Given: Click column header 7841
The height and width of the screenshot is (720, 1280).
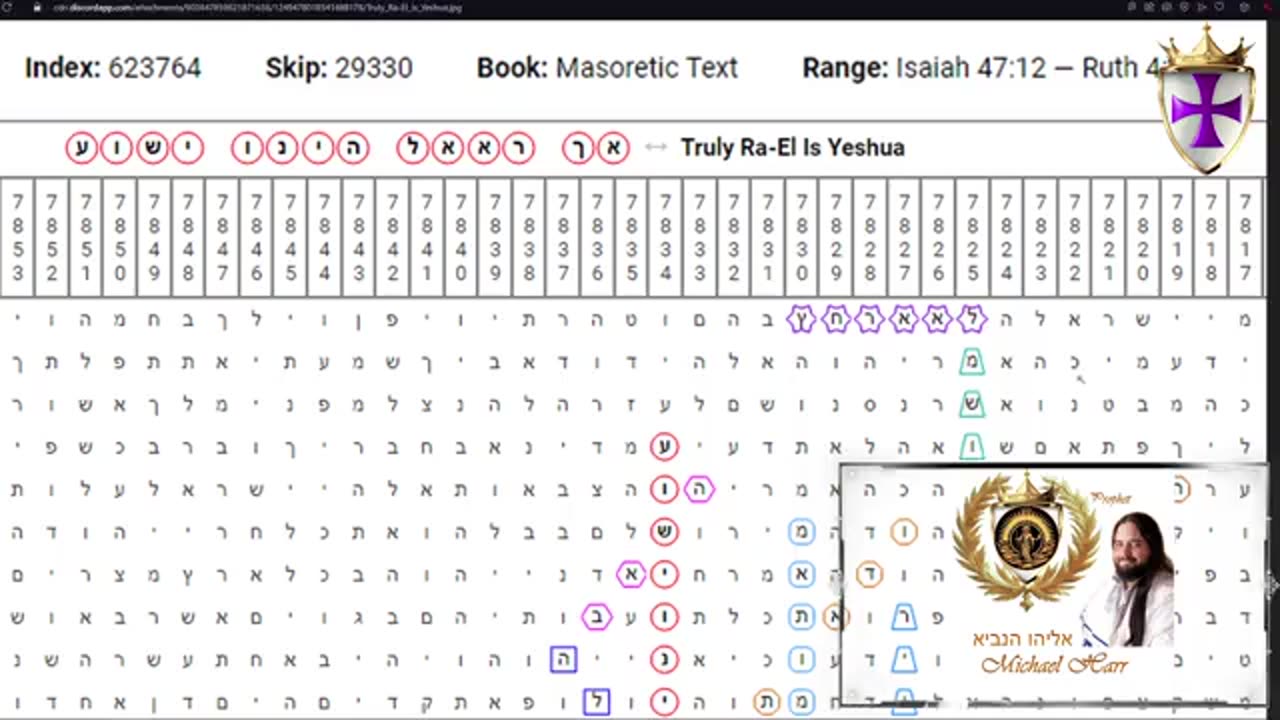Looking at the screenshot, I should coord(427,238).
